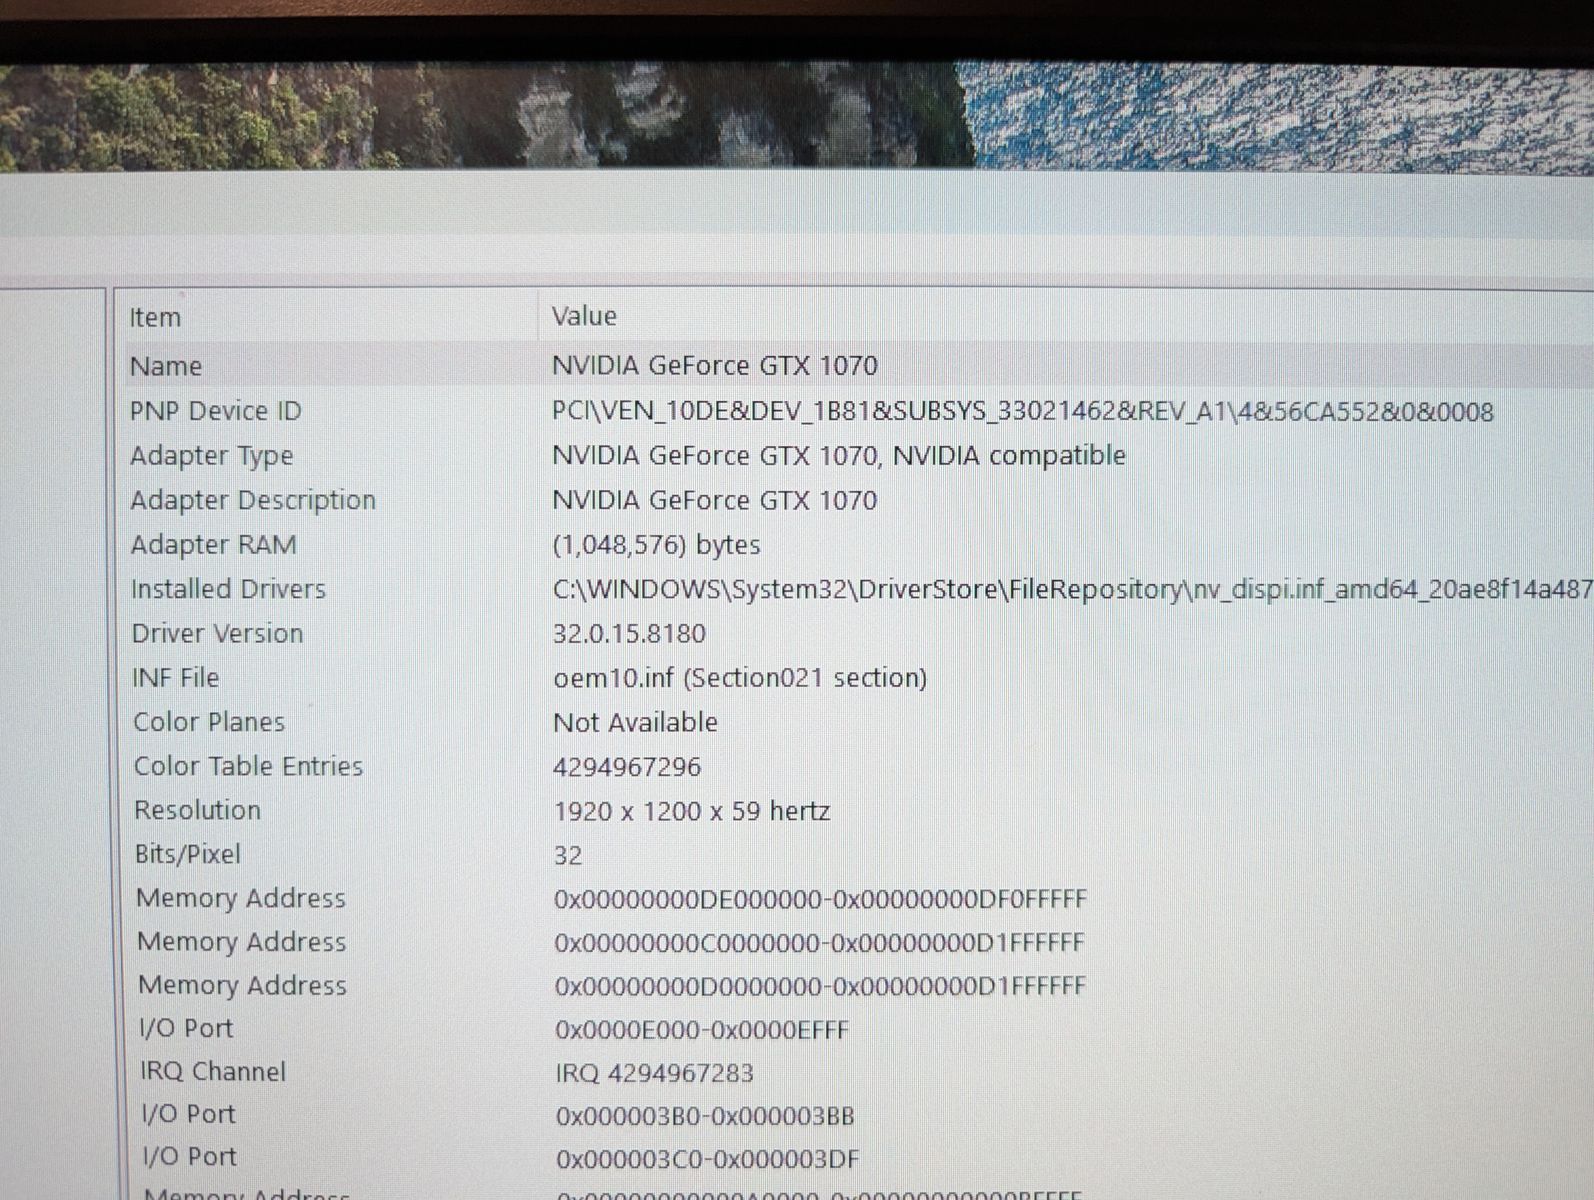Viewport: 1594px width, 1200px height.
Task: Click the I/O Port 0x000003B0-0x000003BB row
Action: point(188,1115)
